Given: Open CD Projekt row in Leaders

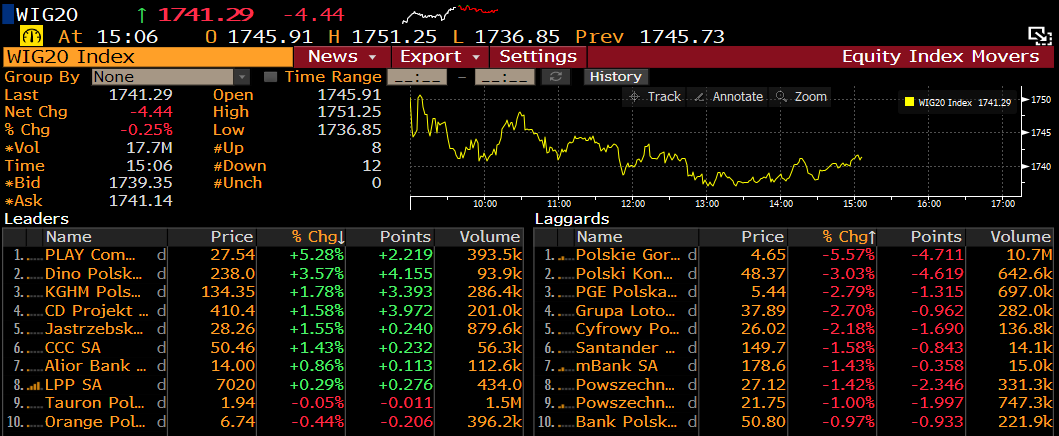Looking at the screenshot, I should click(x=97, y=311).
